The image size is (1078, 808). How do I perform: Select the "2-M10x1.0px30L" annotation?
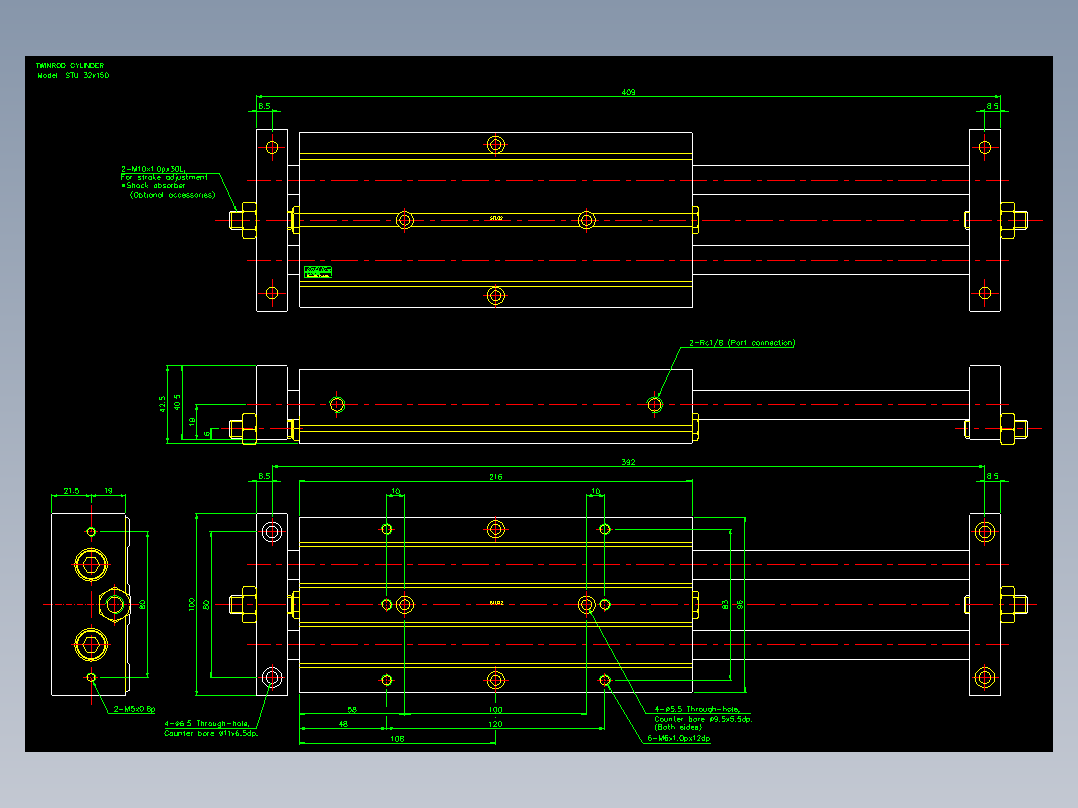pyautogui.click(x=153, y=169)
